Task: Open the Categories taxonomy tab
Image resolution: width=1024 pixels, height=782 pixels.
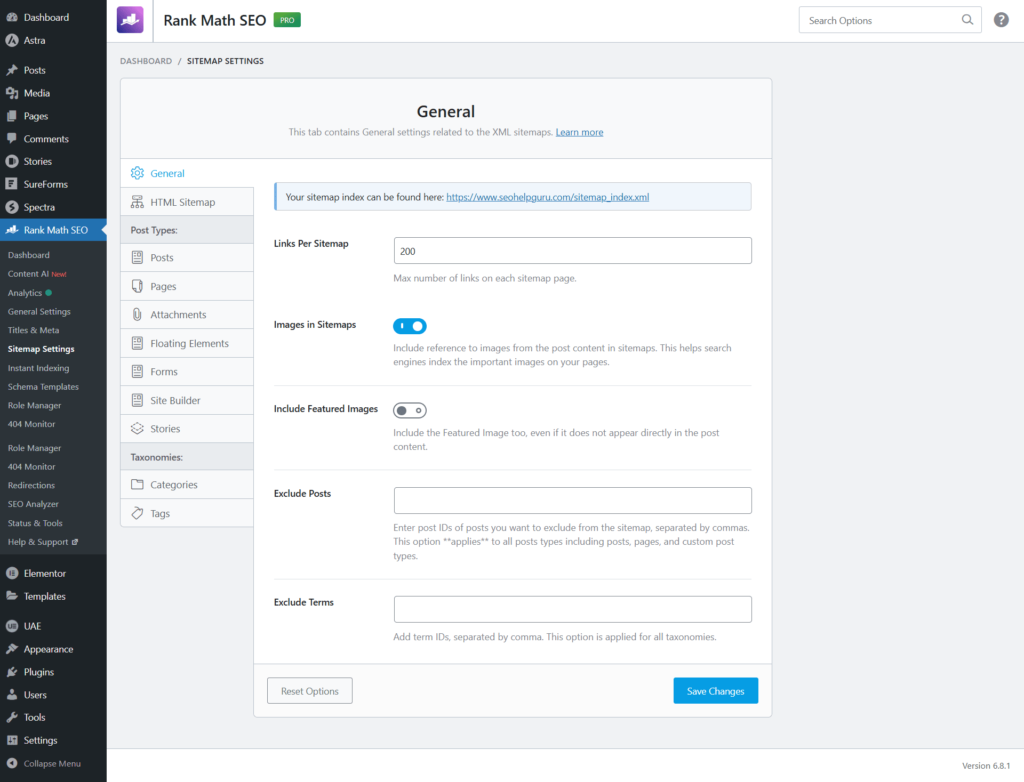Action: click(x=187, y=485)
